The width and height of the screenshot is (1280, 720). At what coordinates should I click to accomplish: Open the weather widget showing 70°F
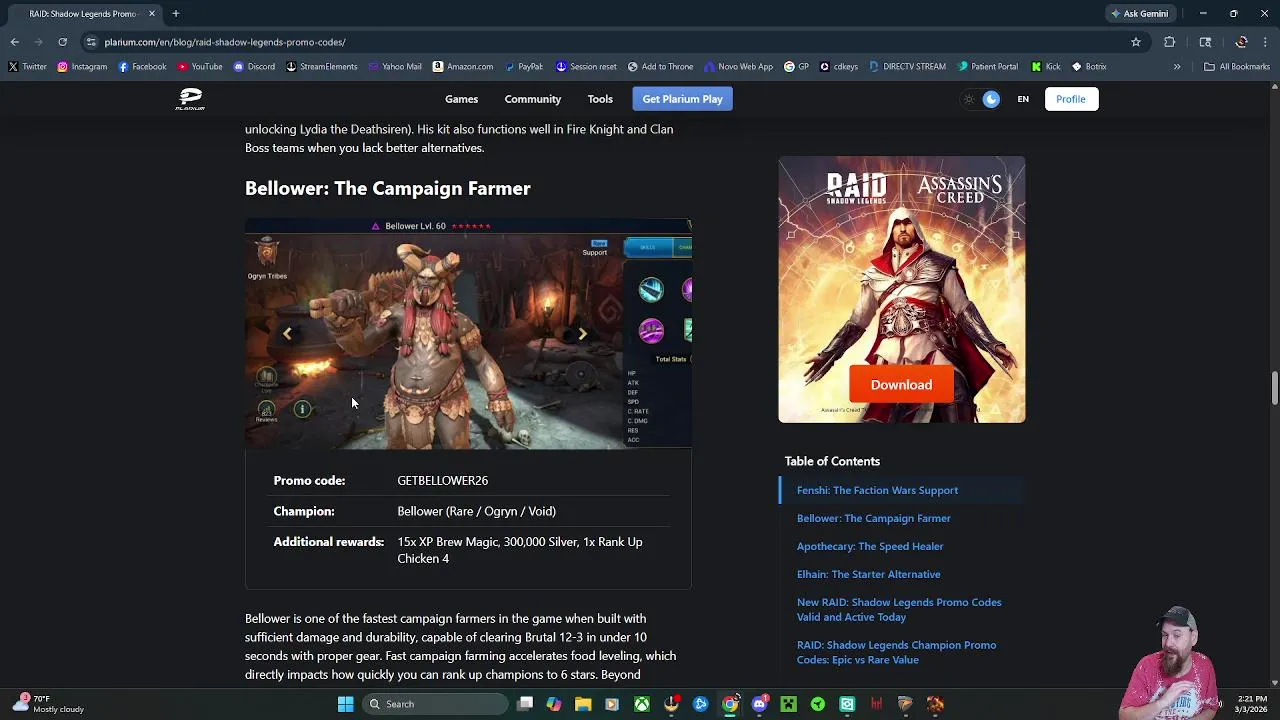48,704
